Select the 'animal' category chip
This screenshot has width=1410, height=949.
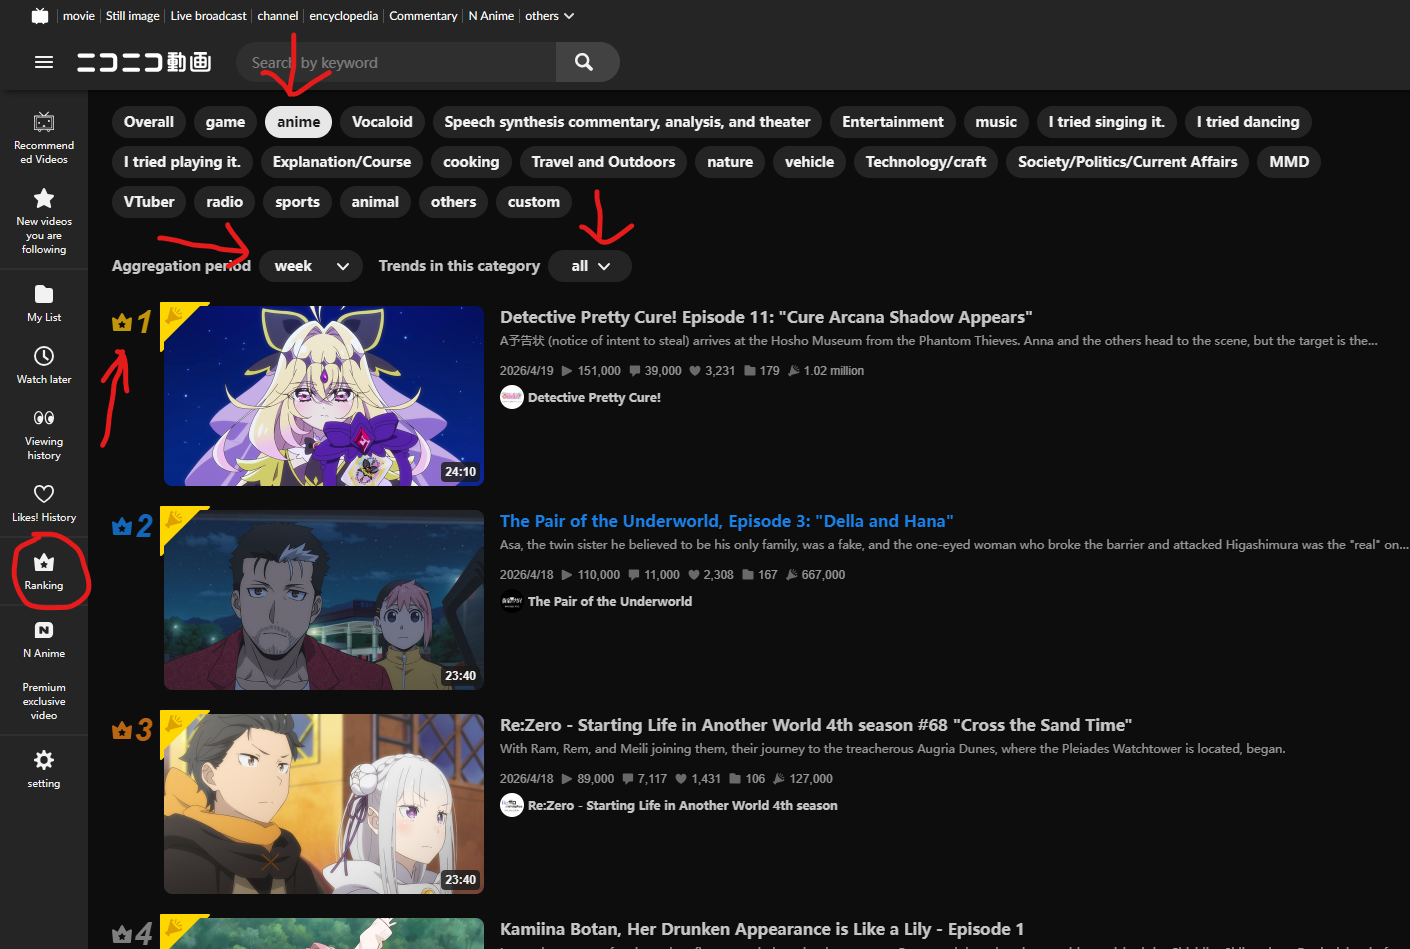click(x=375, y=202)
